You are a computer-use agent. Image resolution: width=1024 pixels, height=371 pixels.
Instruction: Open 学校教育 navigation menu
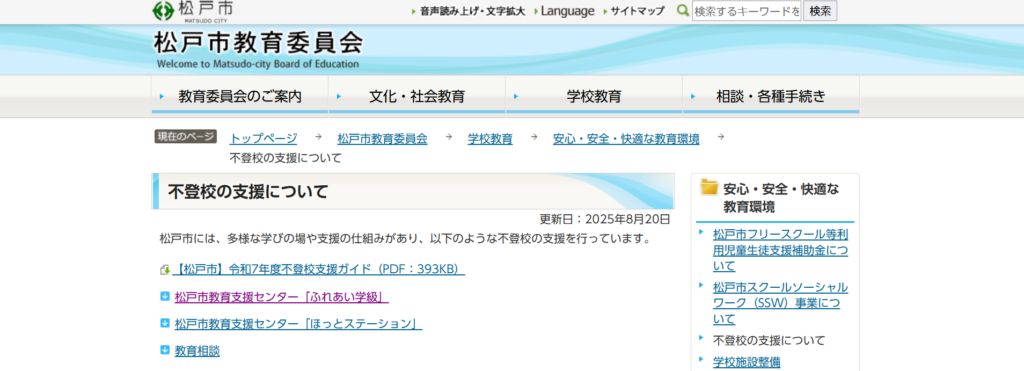(594, 97)
